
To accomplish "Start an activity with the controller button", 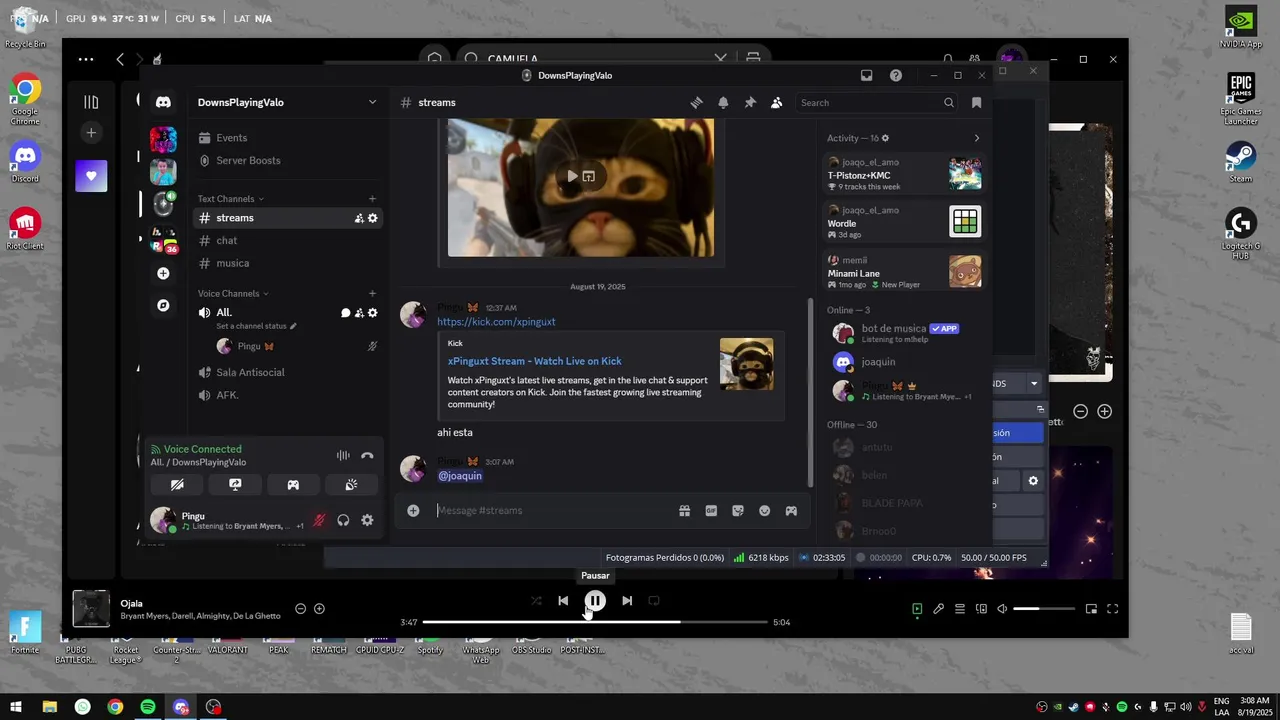I will click(293, 484).
